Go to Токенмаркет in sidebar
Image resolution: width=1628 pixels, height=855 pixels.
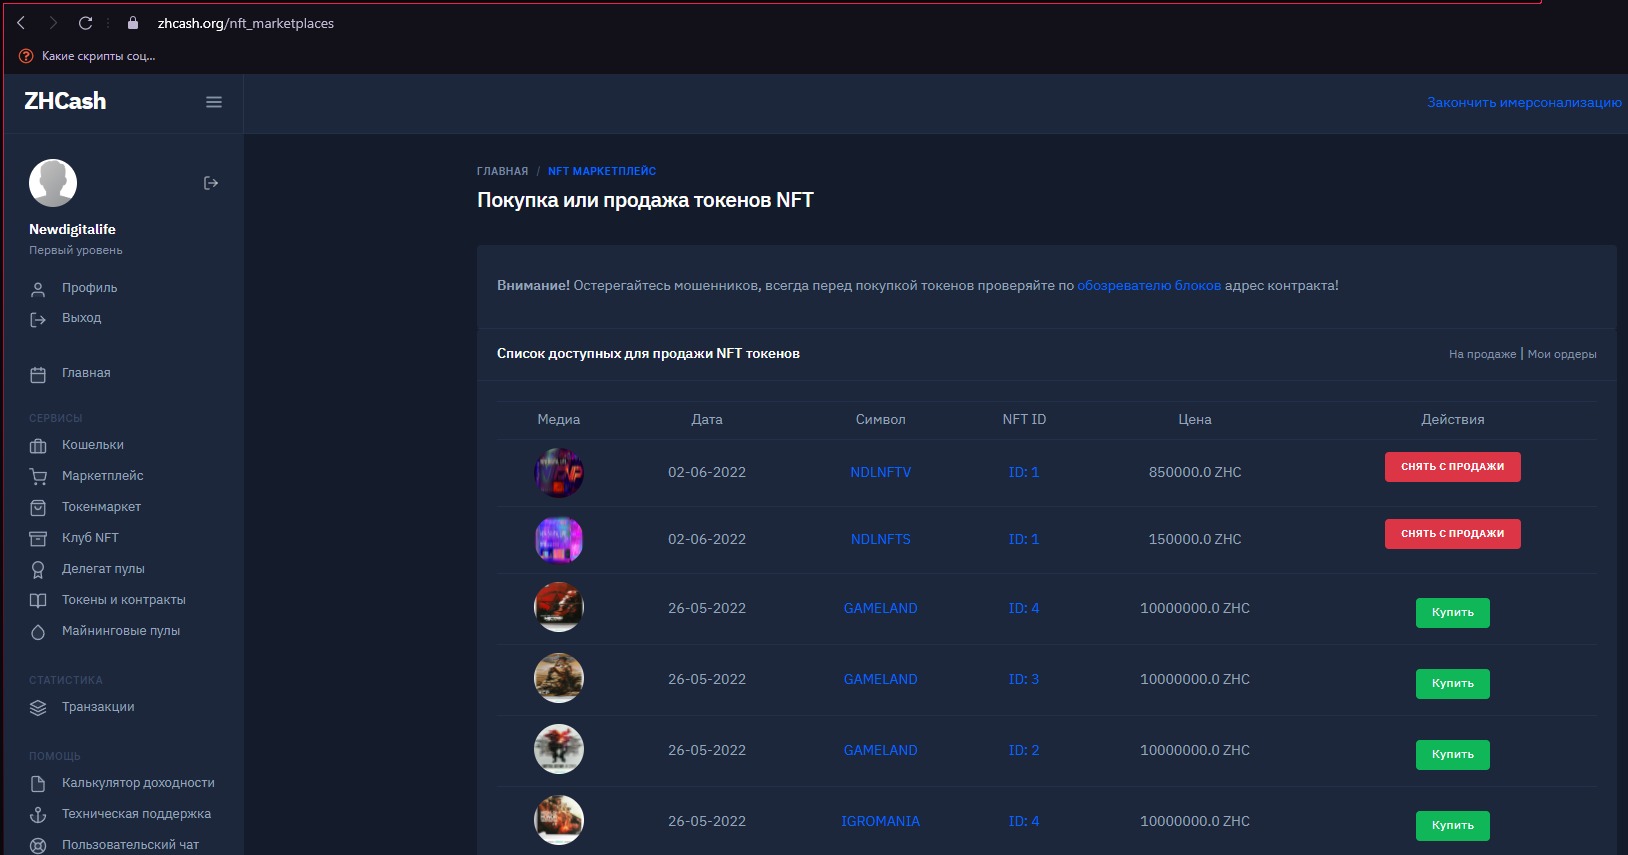coord(101,507)
